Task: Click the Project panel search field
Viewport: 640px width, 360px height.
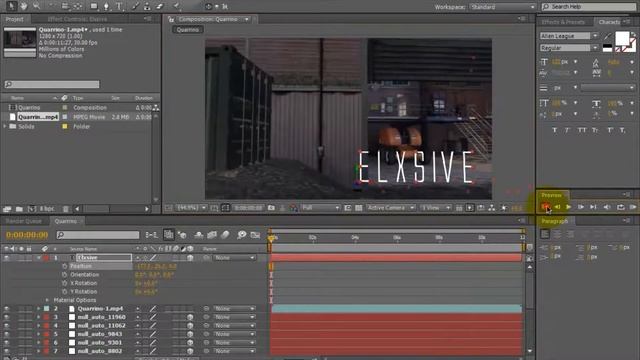Action: (x=52, y=84)
